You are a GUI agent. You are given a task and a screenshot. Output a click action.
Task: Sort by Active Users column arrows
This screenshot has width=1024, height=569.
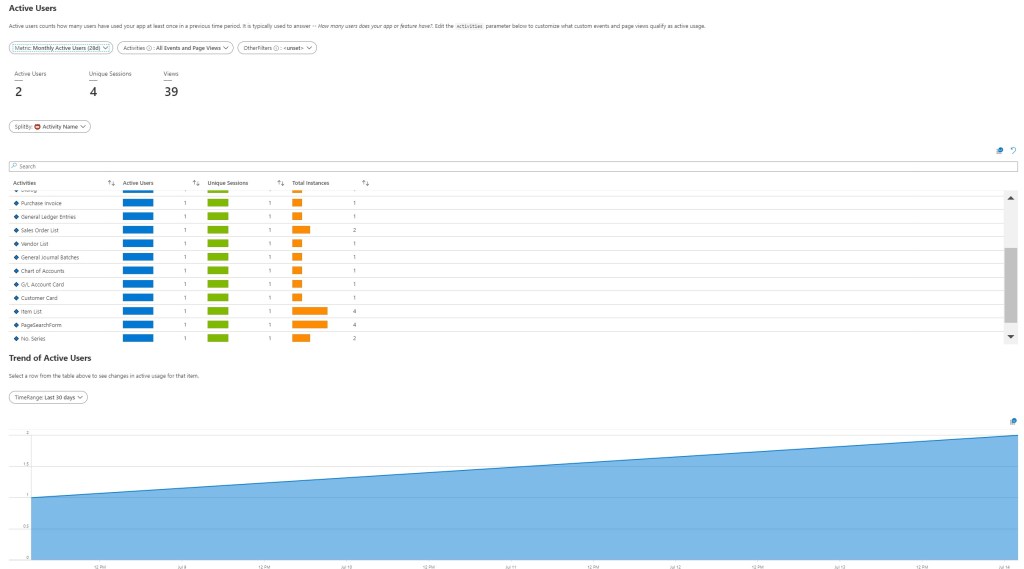(x=196, y=183)
